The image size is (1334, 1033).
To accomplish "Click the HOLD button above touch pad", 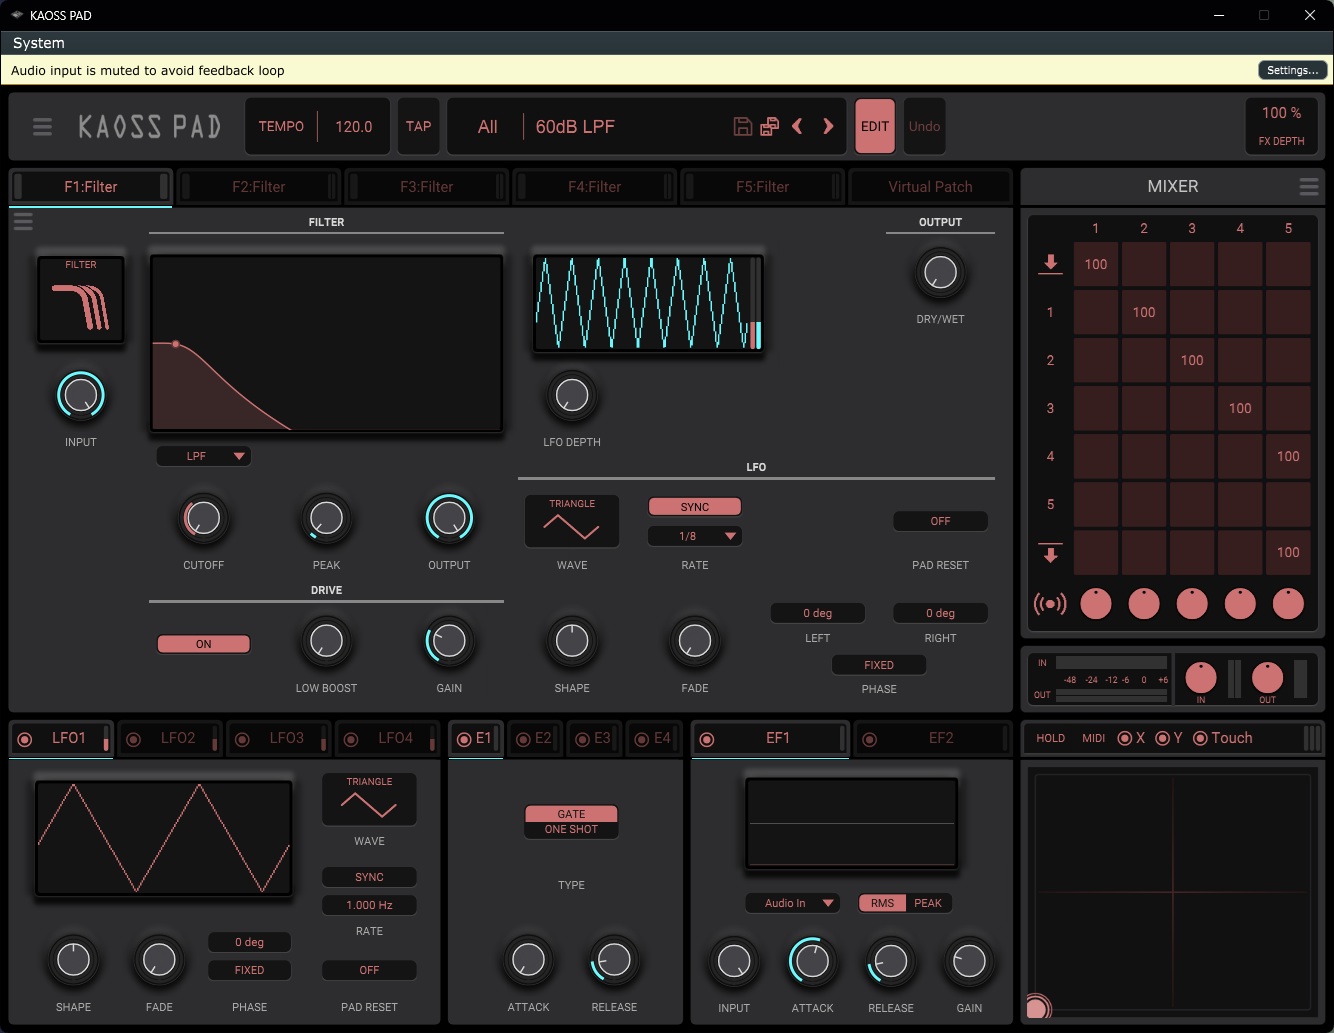I will pos(1050,738).
